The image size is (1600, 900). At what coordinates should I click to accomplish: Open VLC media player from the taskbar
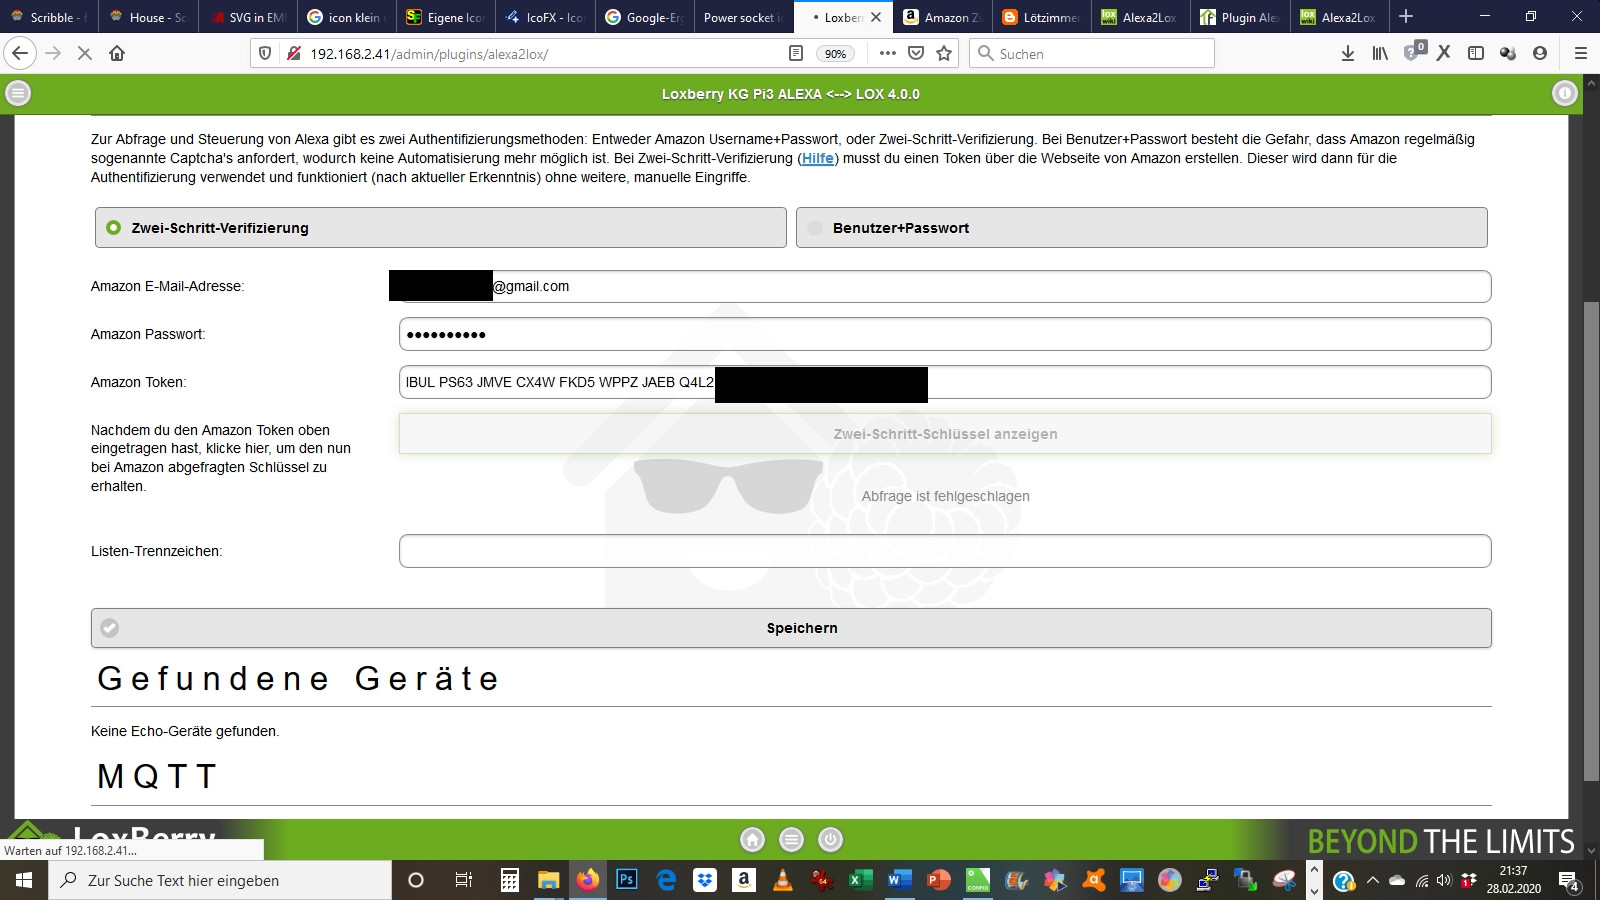point(783,880)
